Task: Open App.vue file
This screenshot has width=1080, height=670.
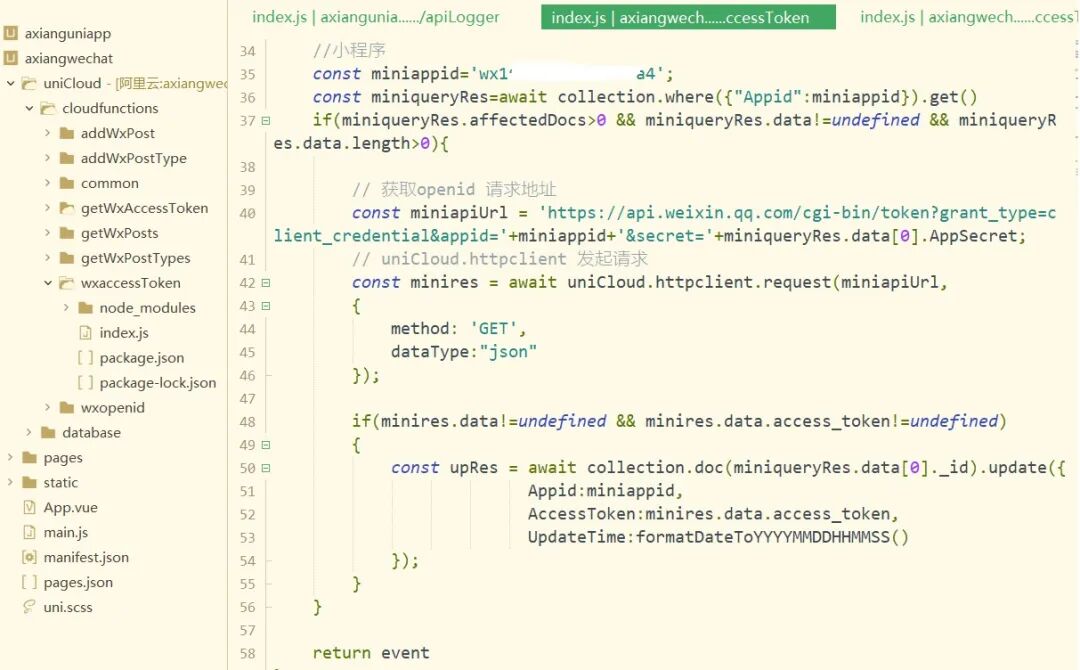Action: click(70, 507)
